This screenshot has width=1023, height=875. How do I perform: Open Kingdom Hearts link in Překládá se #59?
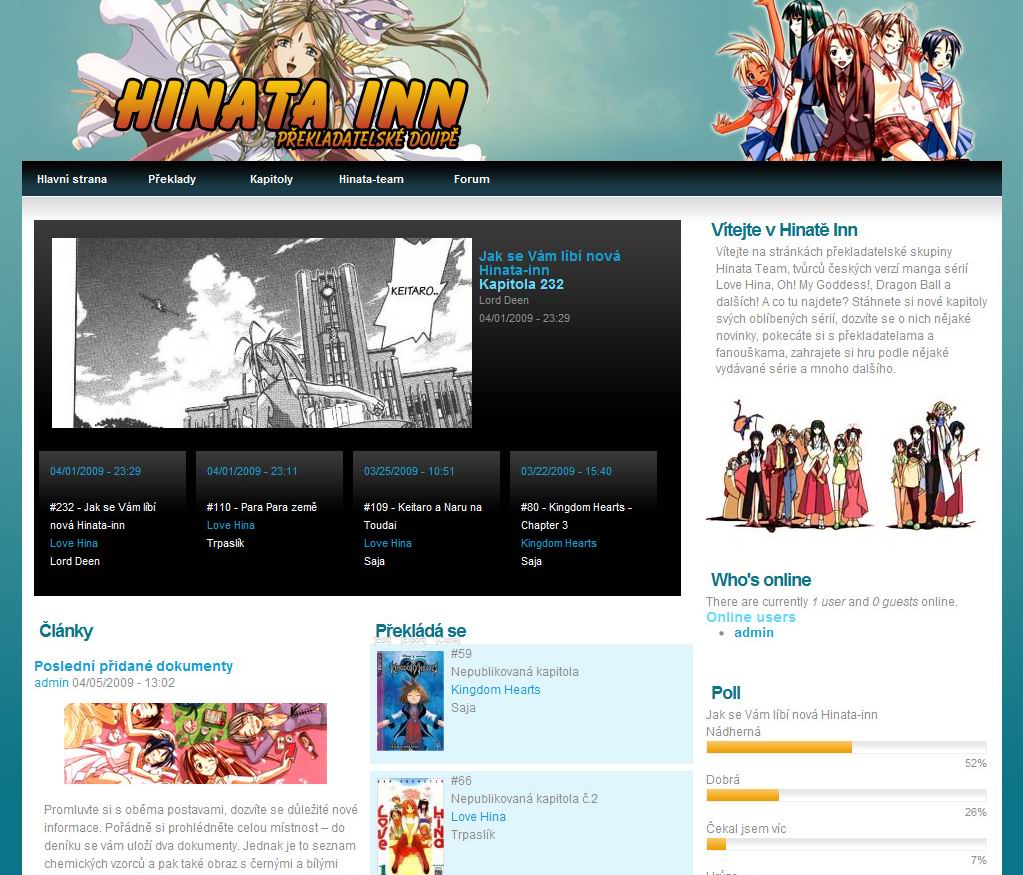tap(495, 690)
